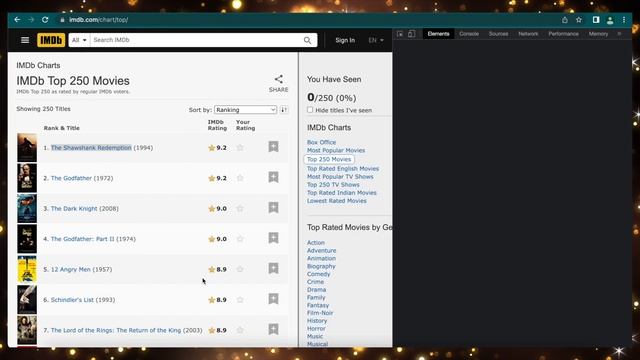Switch to DevTools Network tab
Screen dimensions: 640x360
coord(528,34)
